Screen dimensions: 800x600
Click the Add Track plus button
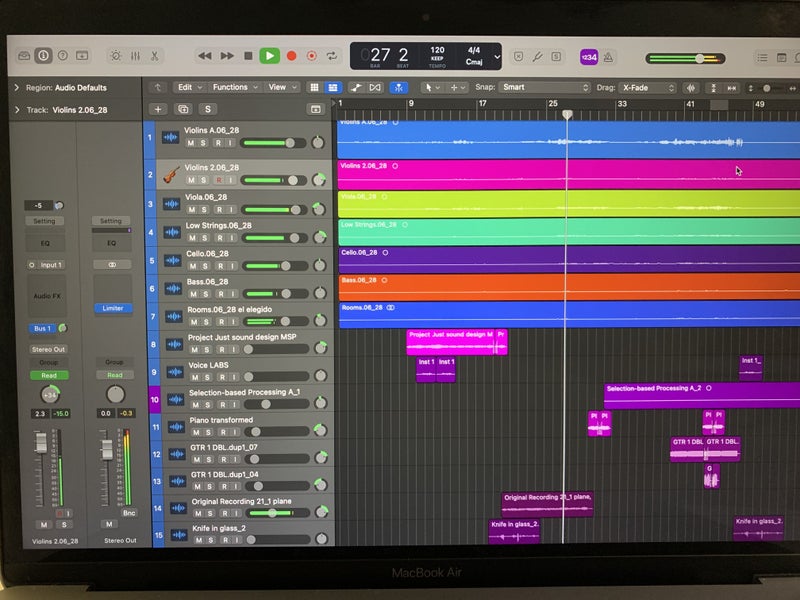pyautogui.click(x=157, y=109)
